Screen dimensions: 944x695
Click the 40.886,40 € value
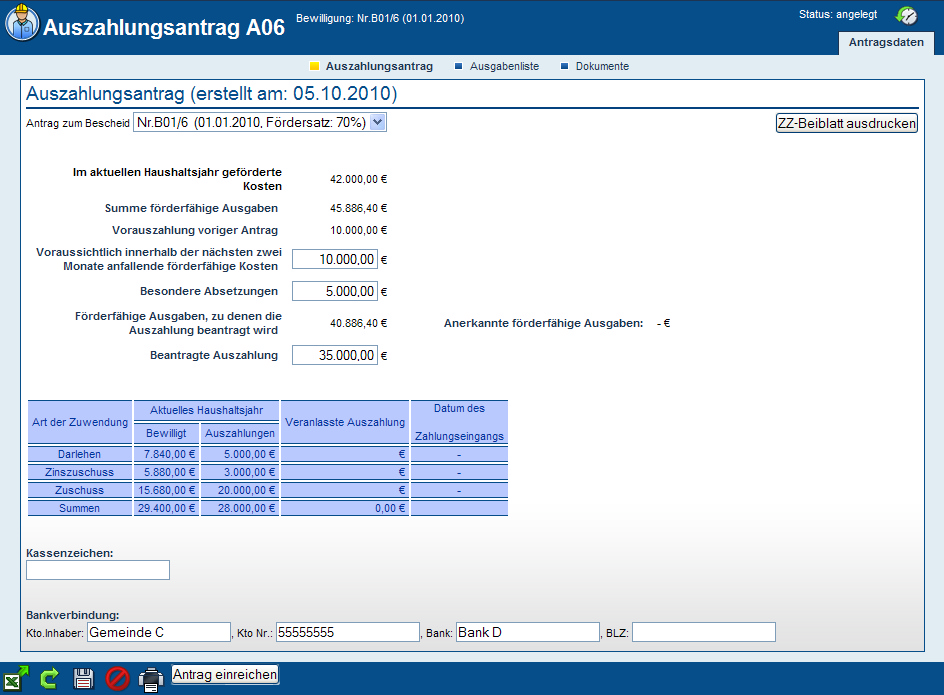[358, 323]
